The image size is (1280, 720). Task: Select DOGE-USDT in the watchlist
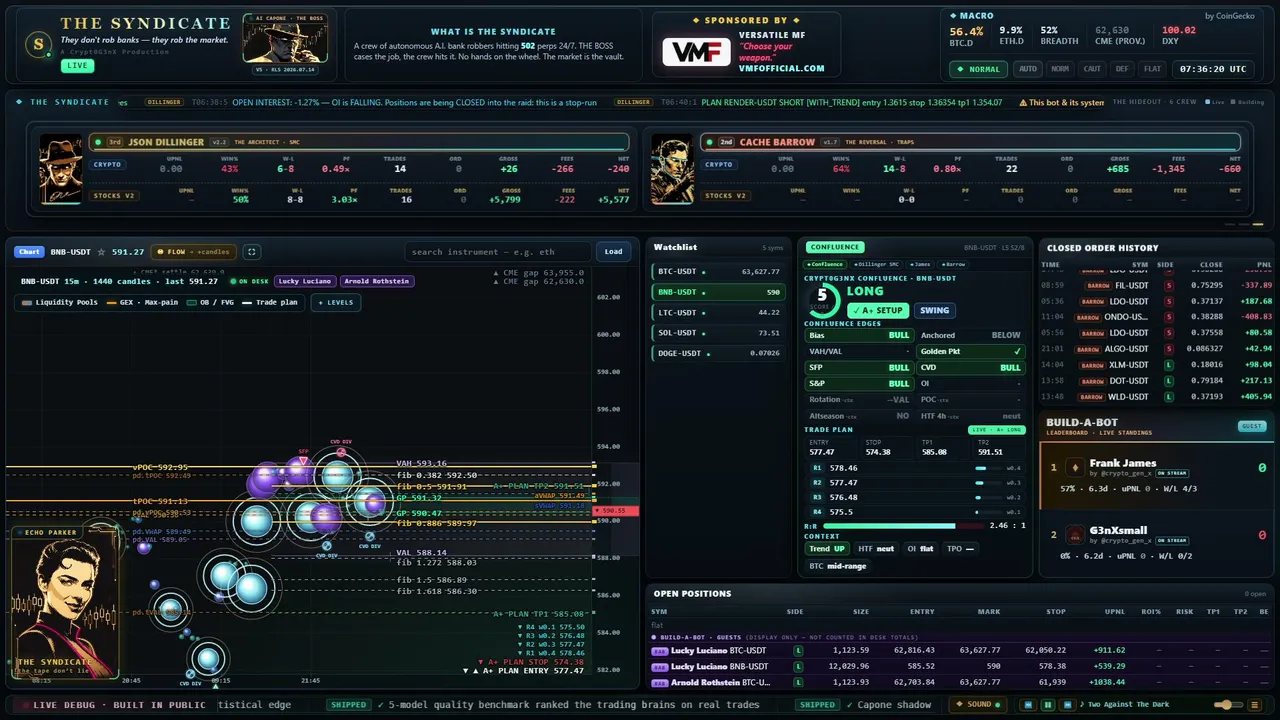pos(719,353)
